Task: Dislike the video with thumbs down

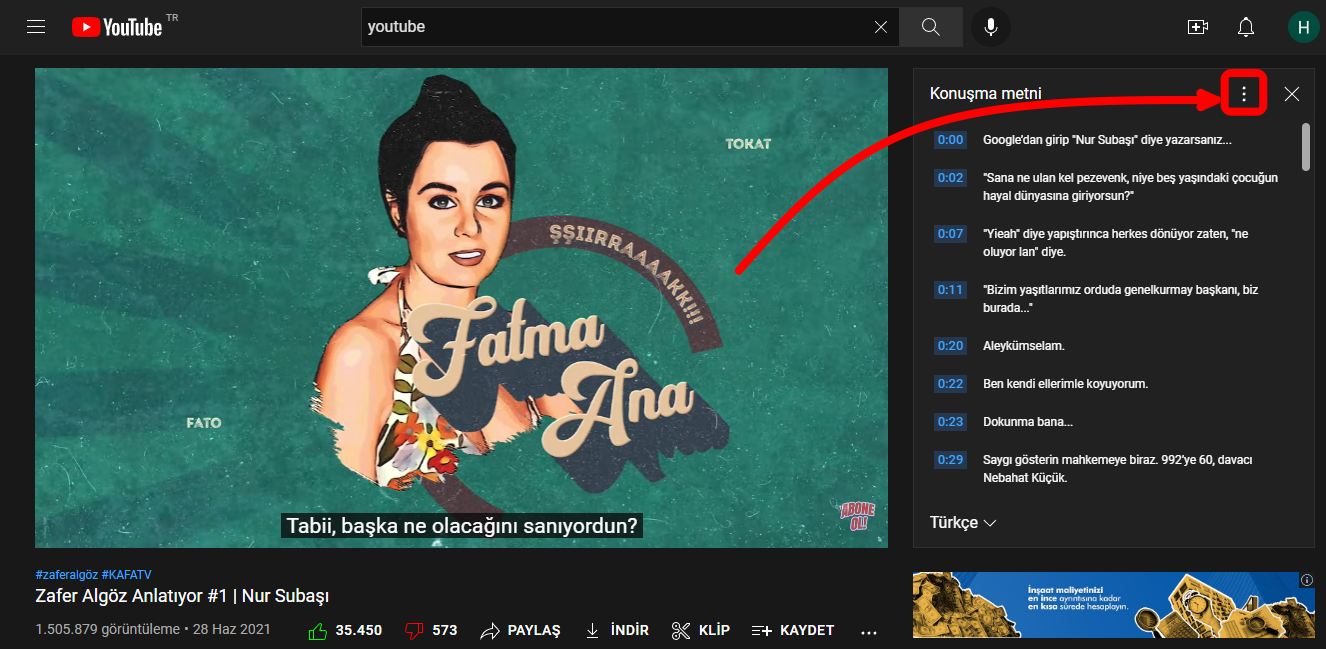Action: [x=414, y=631]
